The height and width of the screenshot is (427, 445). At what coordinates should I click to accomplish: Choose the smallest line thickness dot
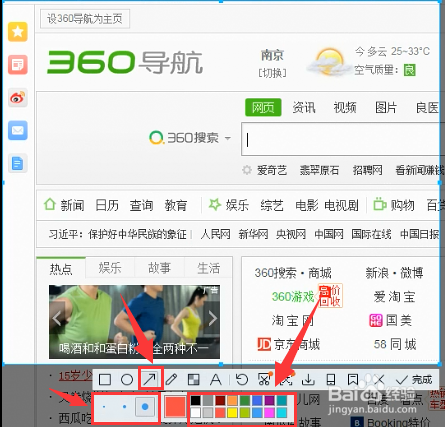(104, 407)
